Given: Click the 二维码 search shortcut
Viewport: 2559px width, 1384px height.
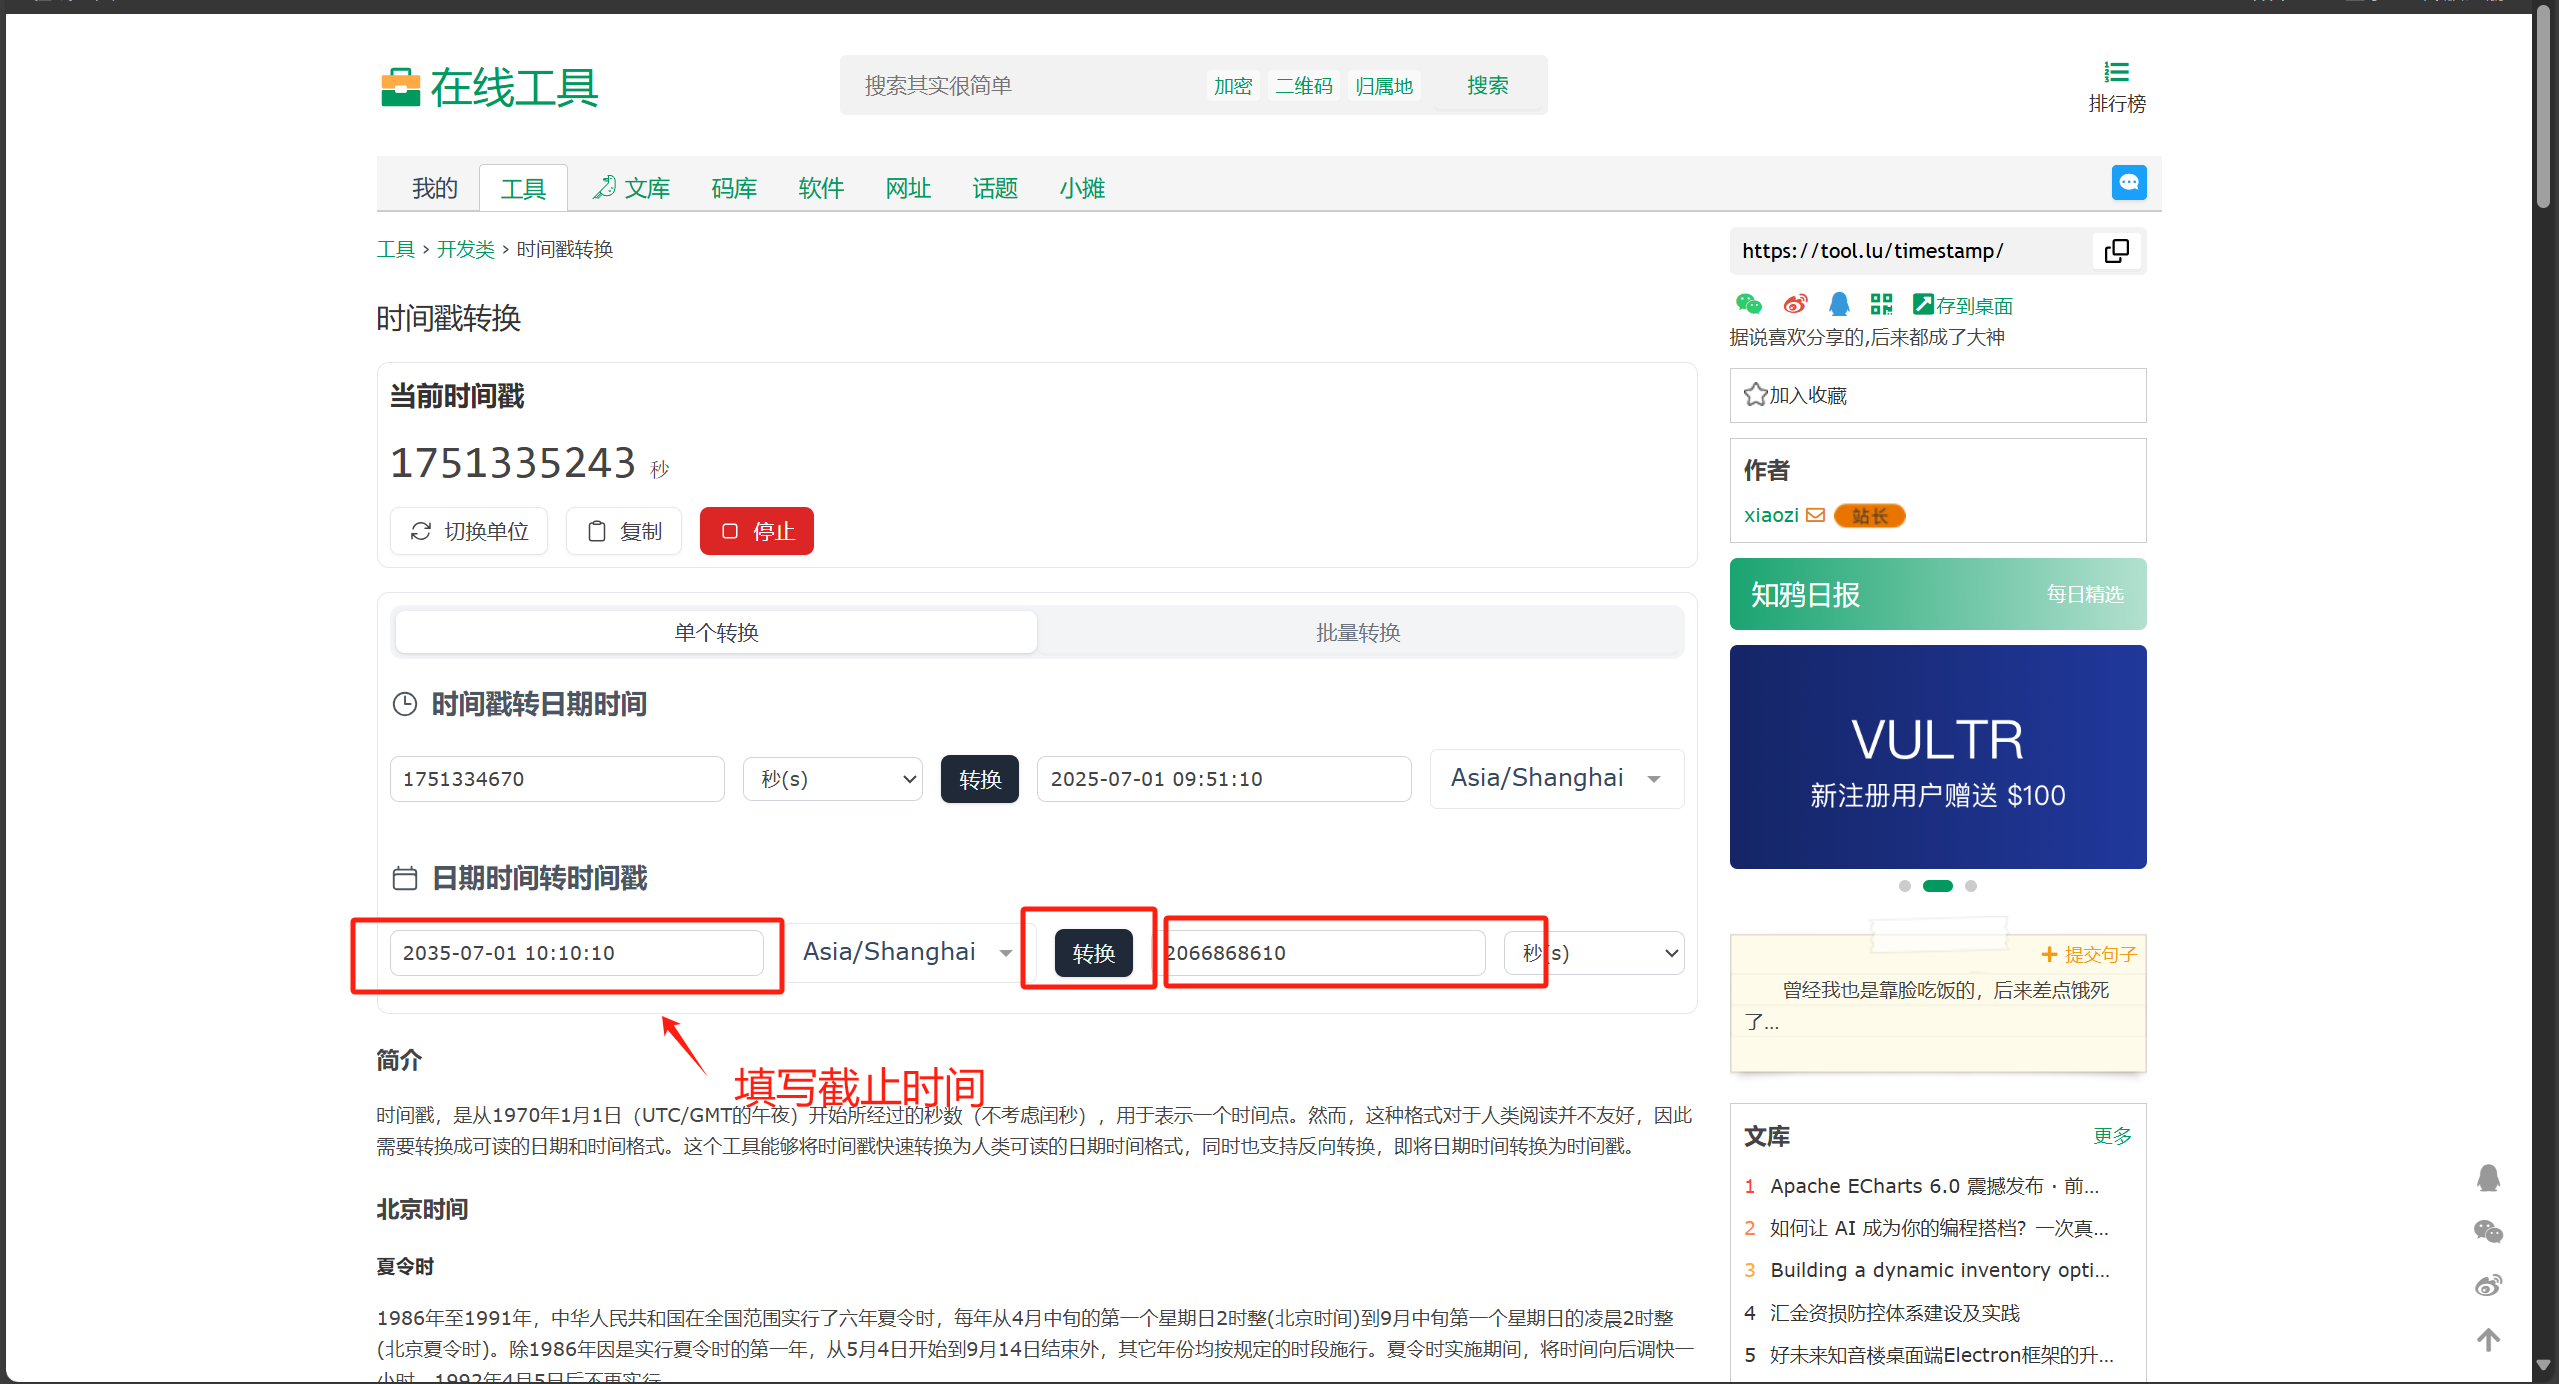Looking at the screenshot, I should click(1304, 86).
